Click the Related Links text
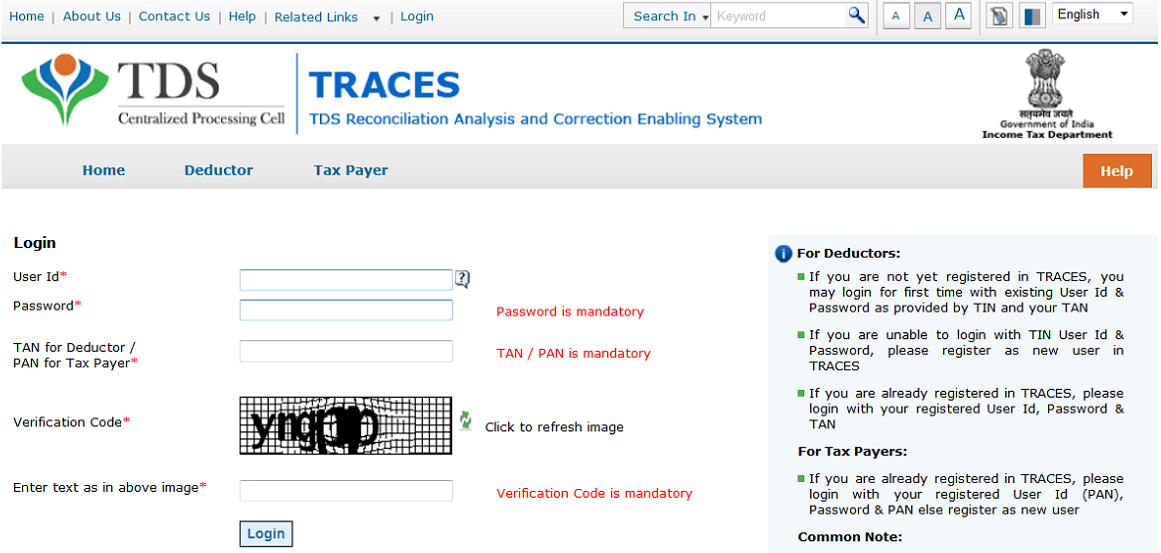 [x=316, y=17]
